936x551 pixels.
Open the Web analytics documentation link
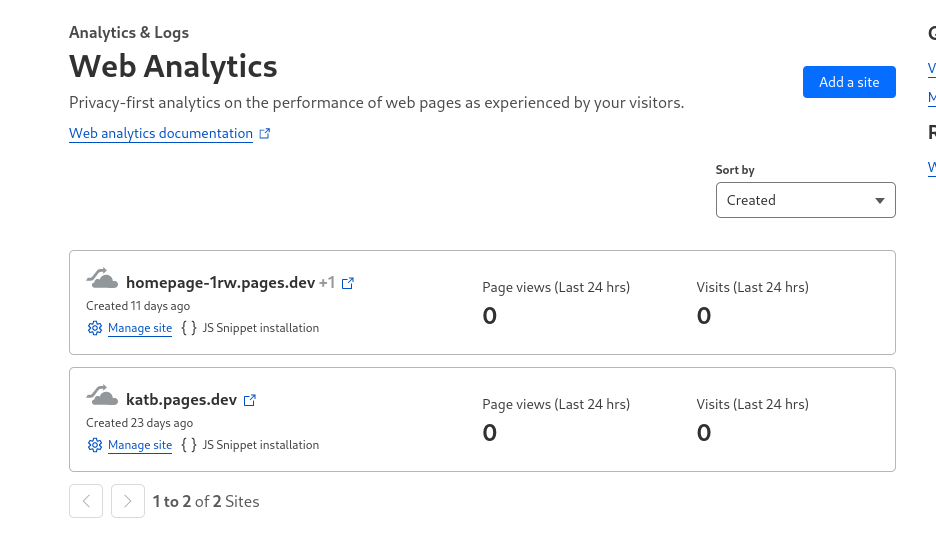click(x=161, y=133)
